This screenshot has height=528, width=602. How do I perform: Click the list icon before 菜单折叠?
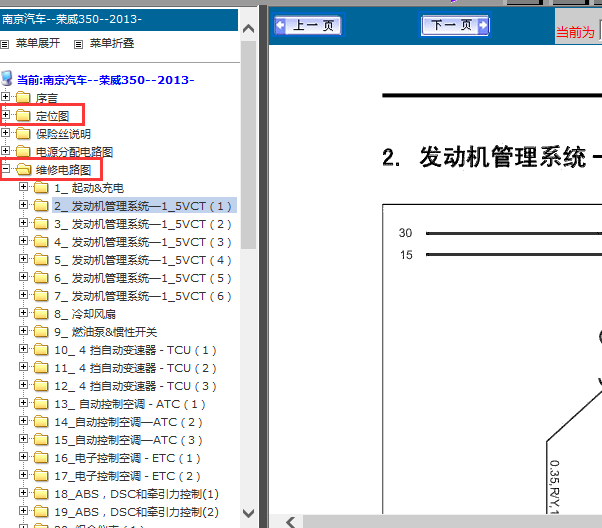78,45
